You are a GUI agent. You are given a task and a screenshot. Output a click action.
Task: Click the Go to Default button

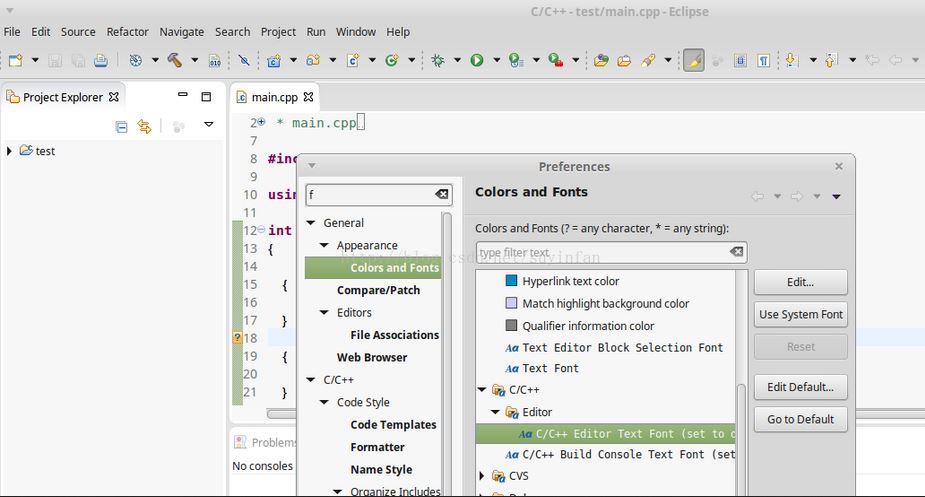(801, 420)
